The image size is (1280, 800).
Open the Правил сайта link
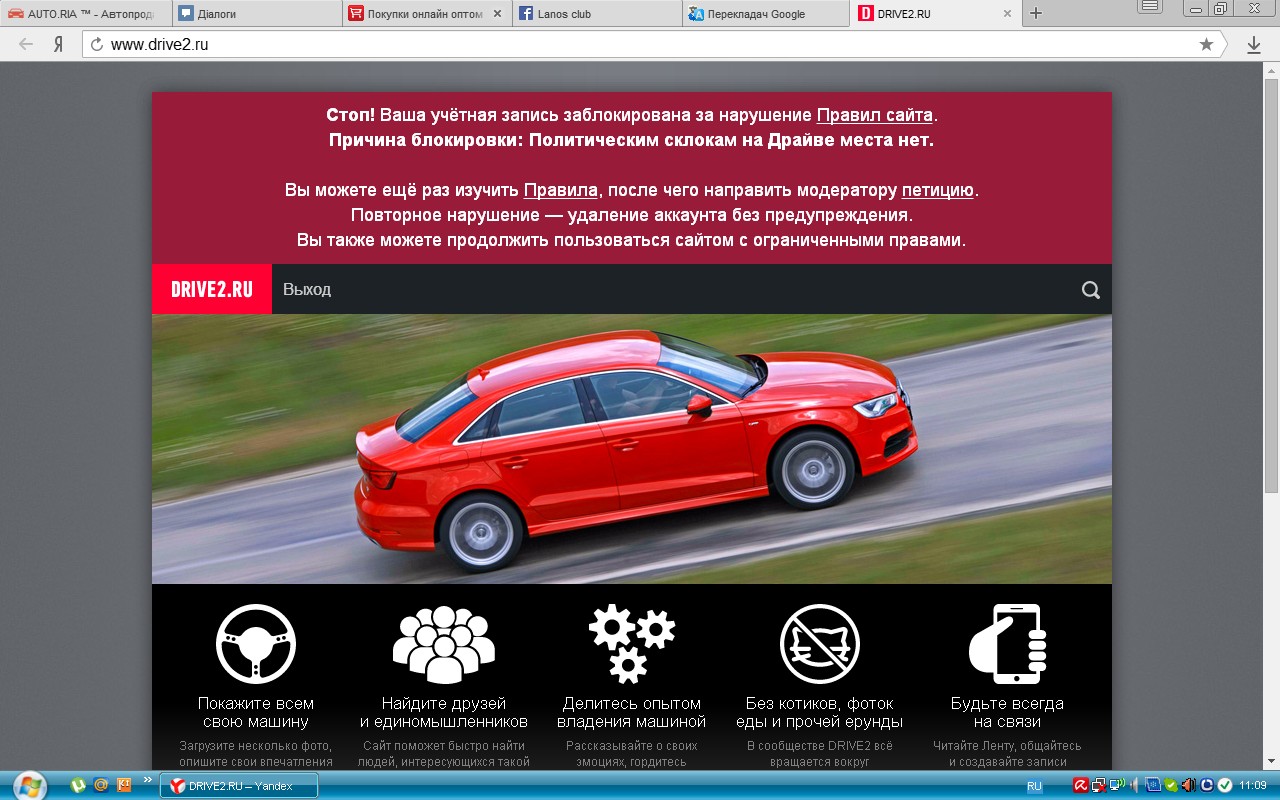[x=875, y=115]
